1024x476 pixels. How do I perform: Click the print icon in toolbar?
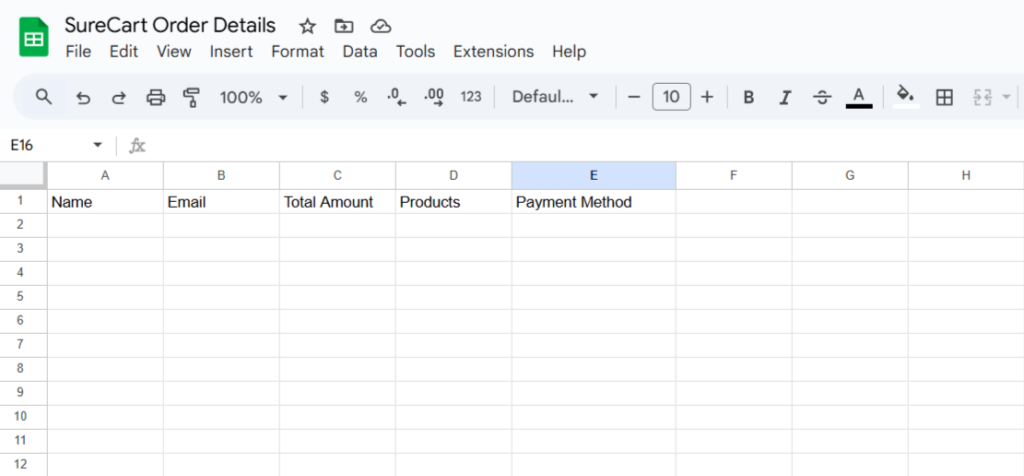[x=155, y=97]
